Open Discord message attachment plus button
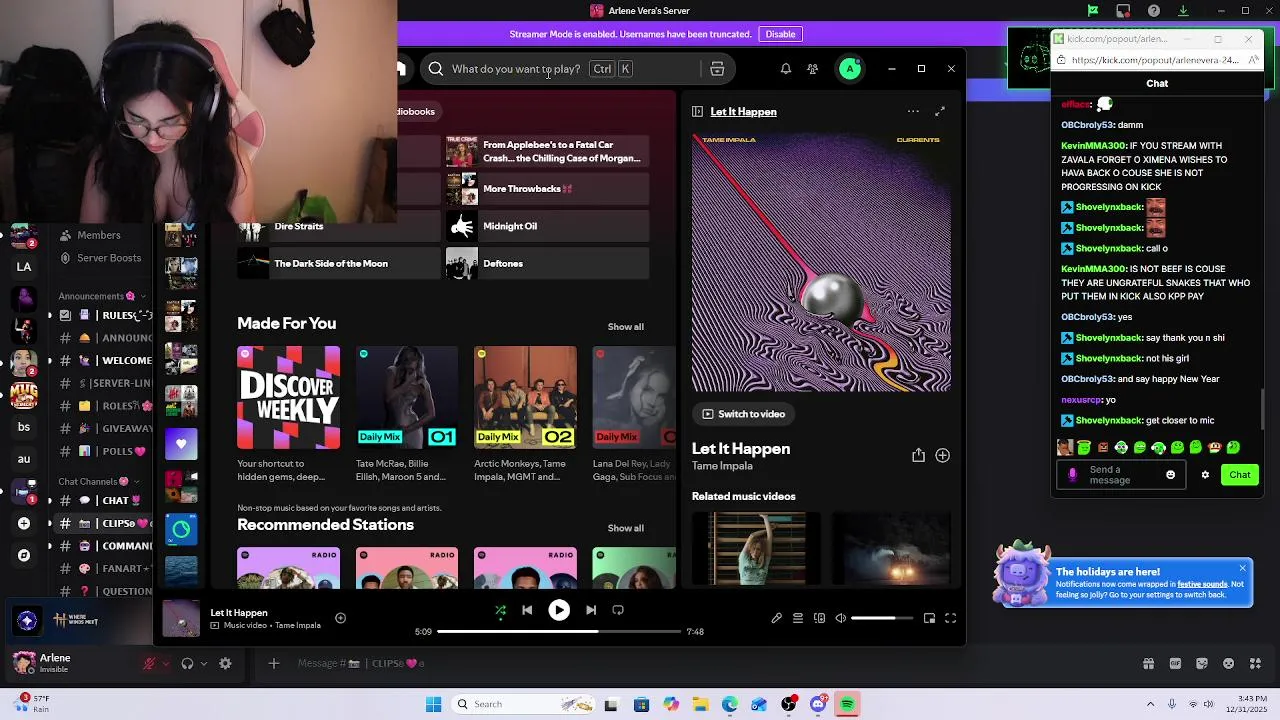Image resolution: width=1280 pixels, height=720 pixels. coord(274,663)
